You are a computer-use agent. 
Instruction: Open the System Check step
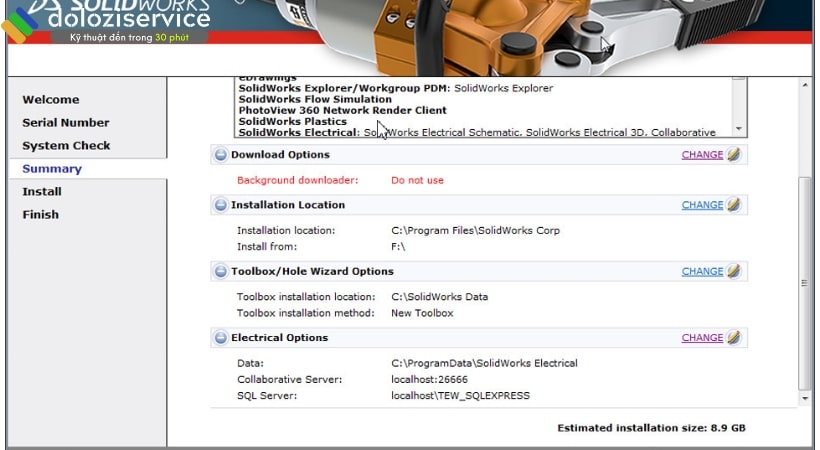pos(66,145)
